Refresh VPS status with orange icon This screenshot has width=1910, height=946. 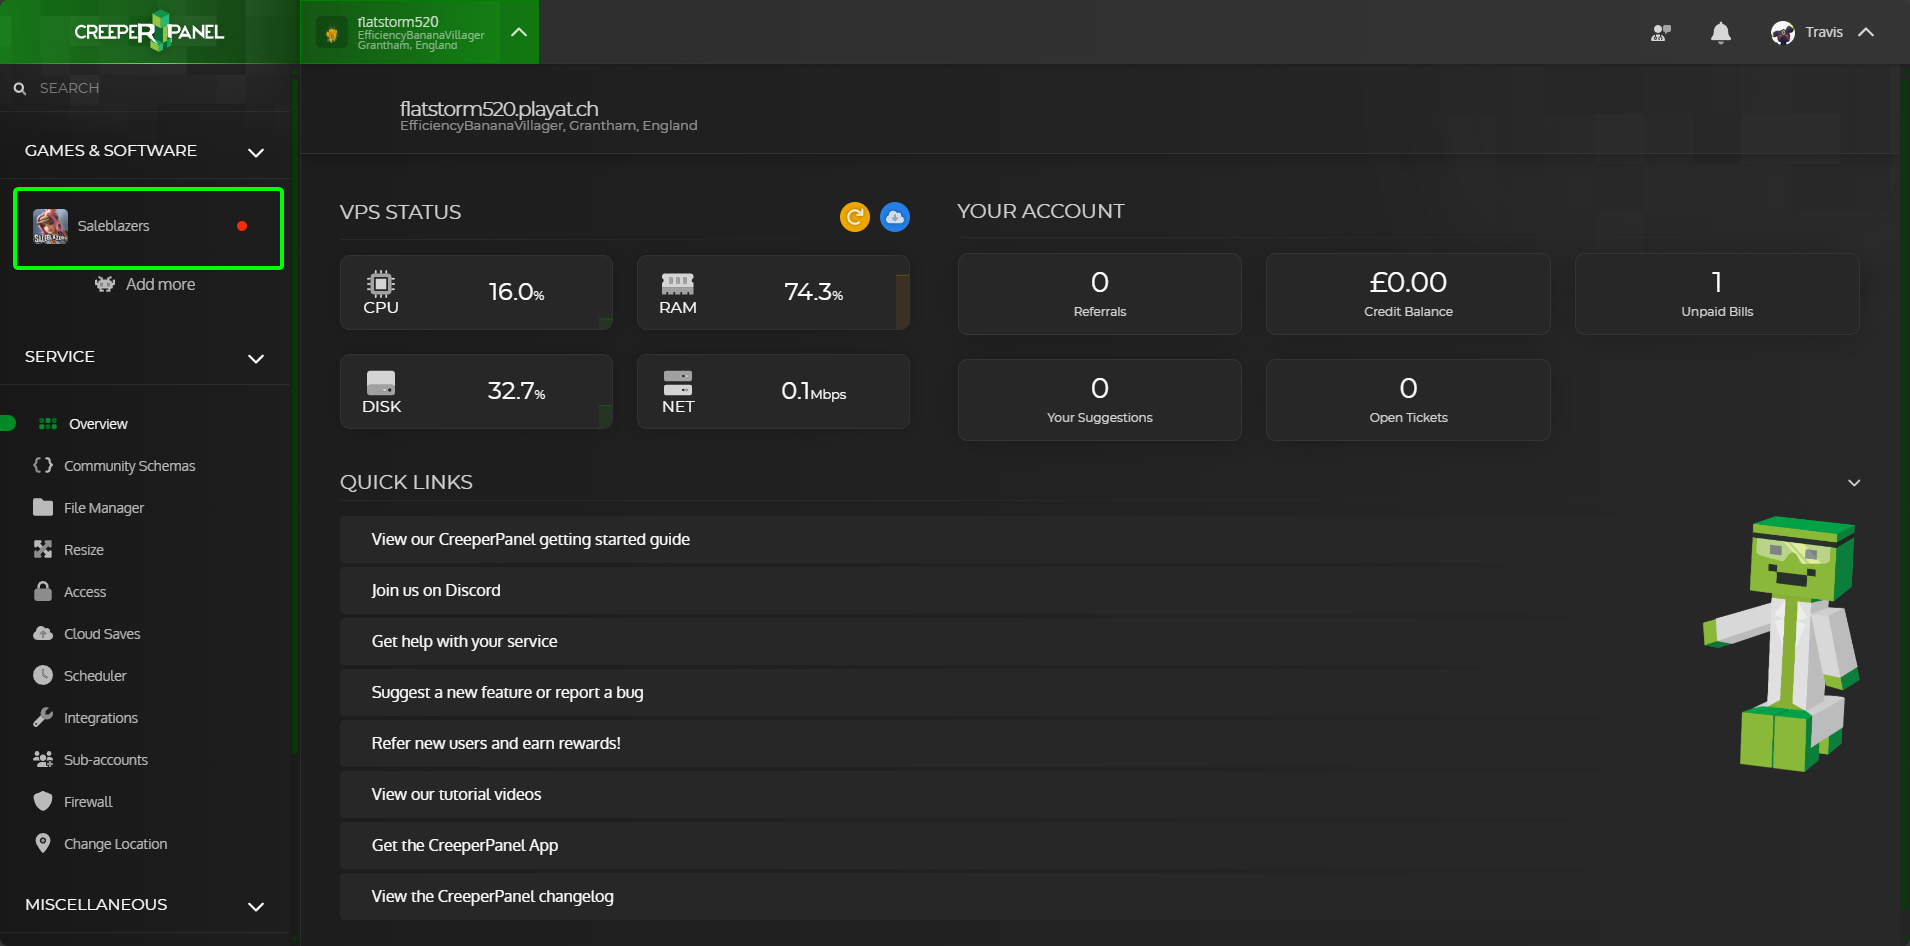coord(855,216)
